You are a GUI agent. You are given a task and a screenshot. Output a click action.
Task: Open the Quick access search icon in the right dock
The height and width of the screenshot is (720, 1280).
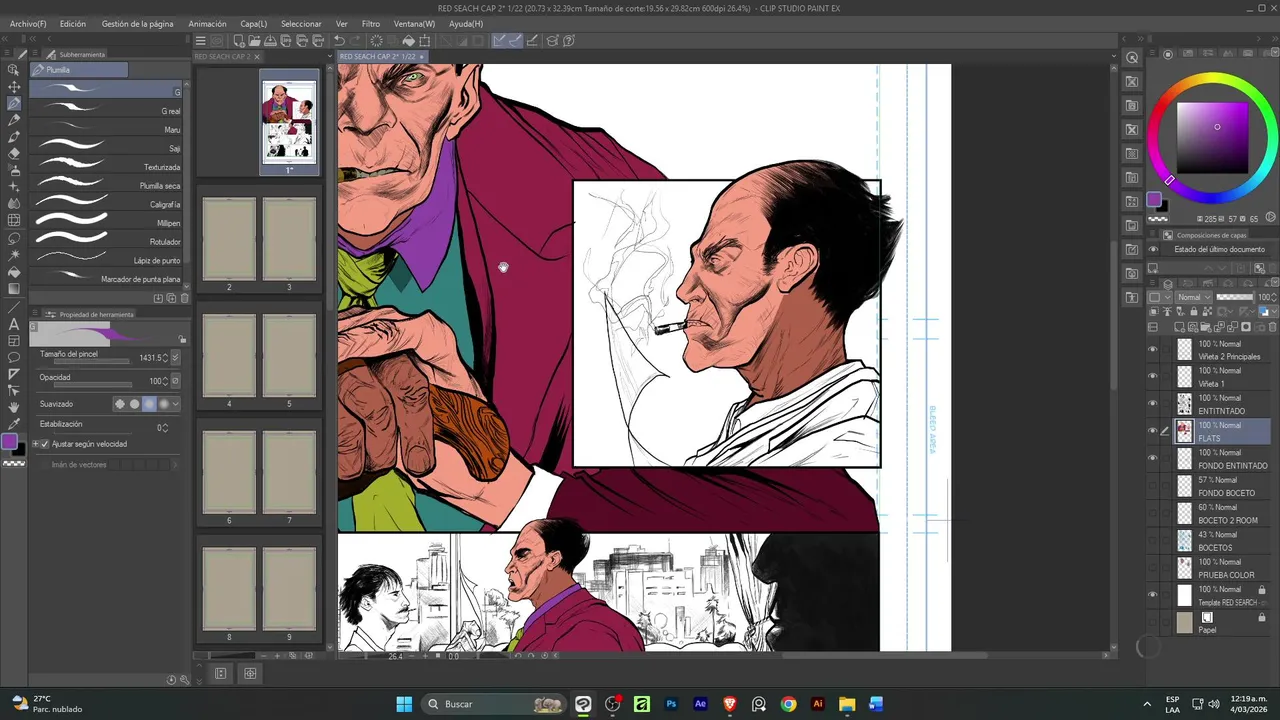[1132, 58]
